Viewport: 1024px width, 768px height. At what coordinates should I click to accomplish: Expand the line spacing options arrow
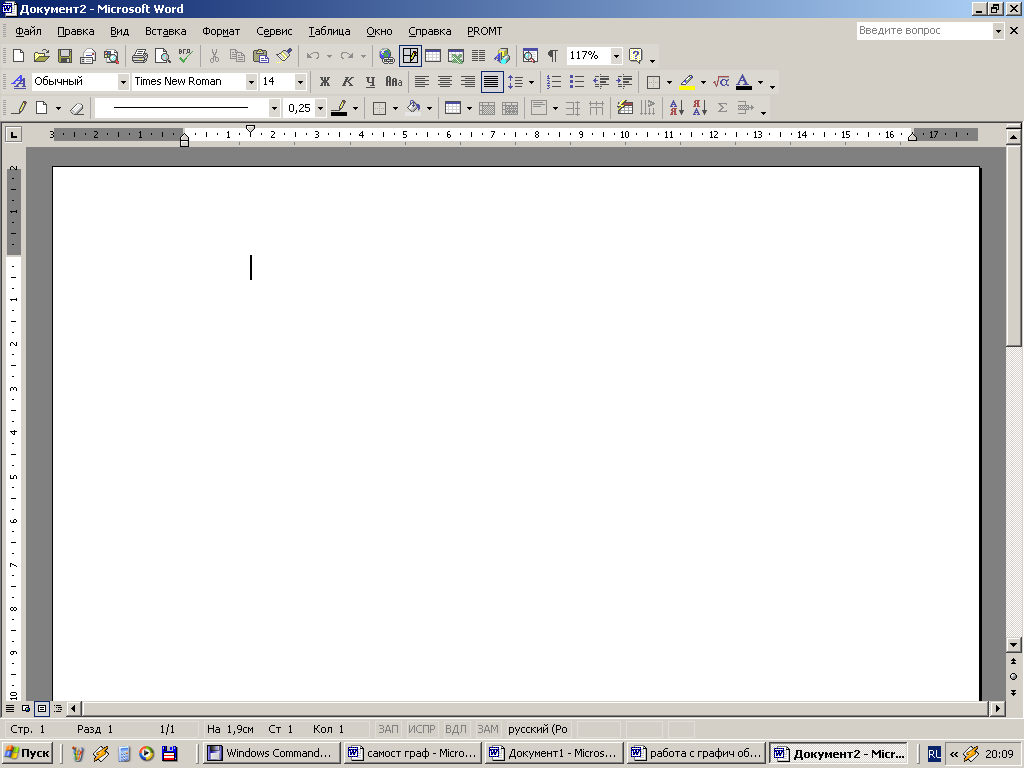click(531, 82)
